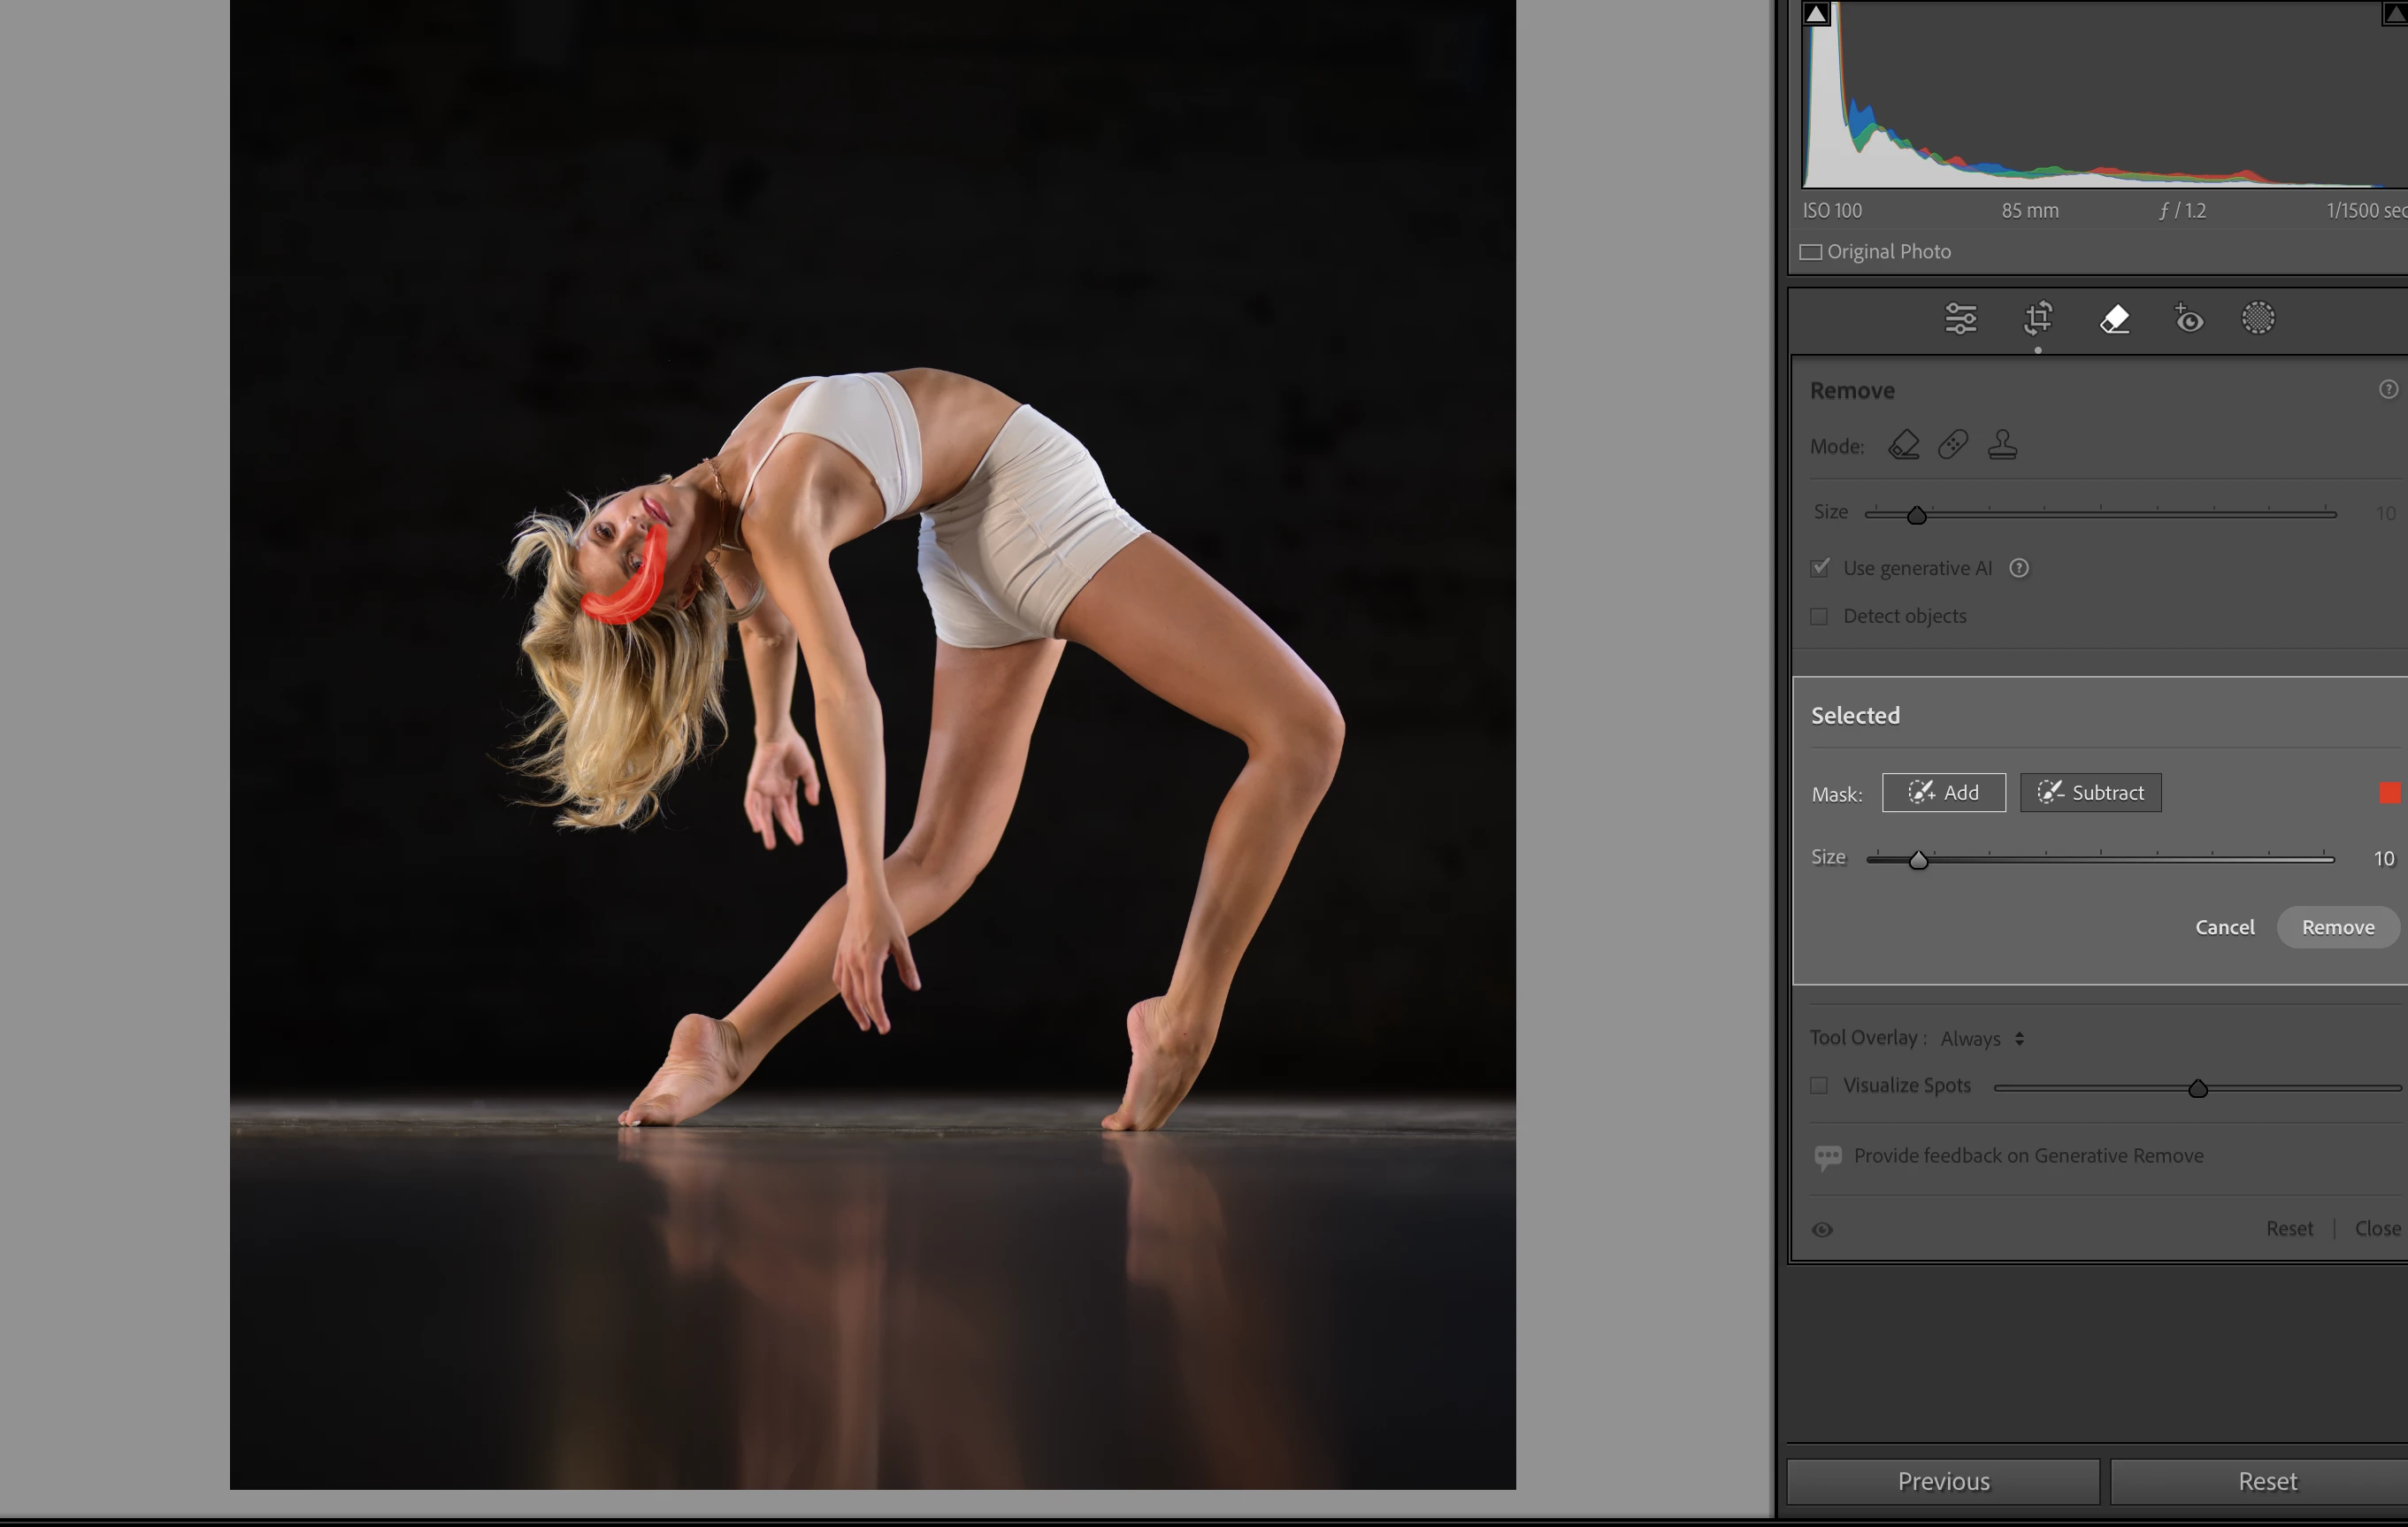Click the Add mask button

(1943, 793)
